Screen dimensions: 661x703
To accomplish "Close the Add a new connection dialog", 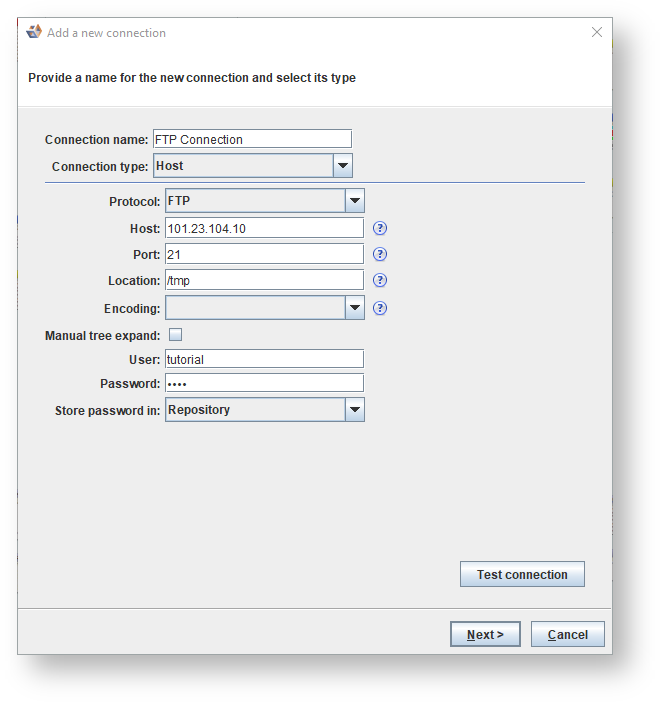I will (597, 32).
